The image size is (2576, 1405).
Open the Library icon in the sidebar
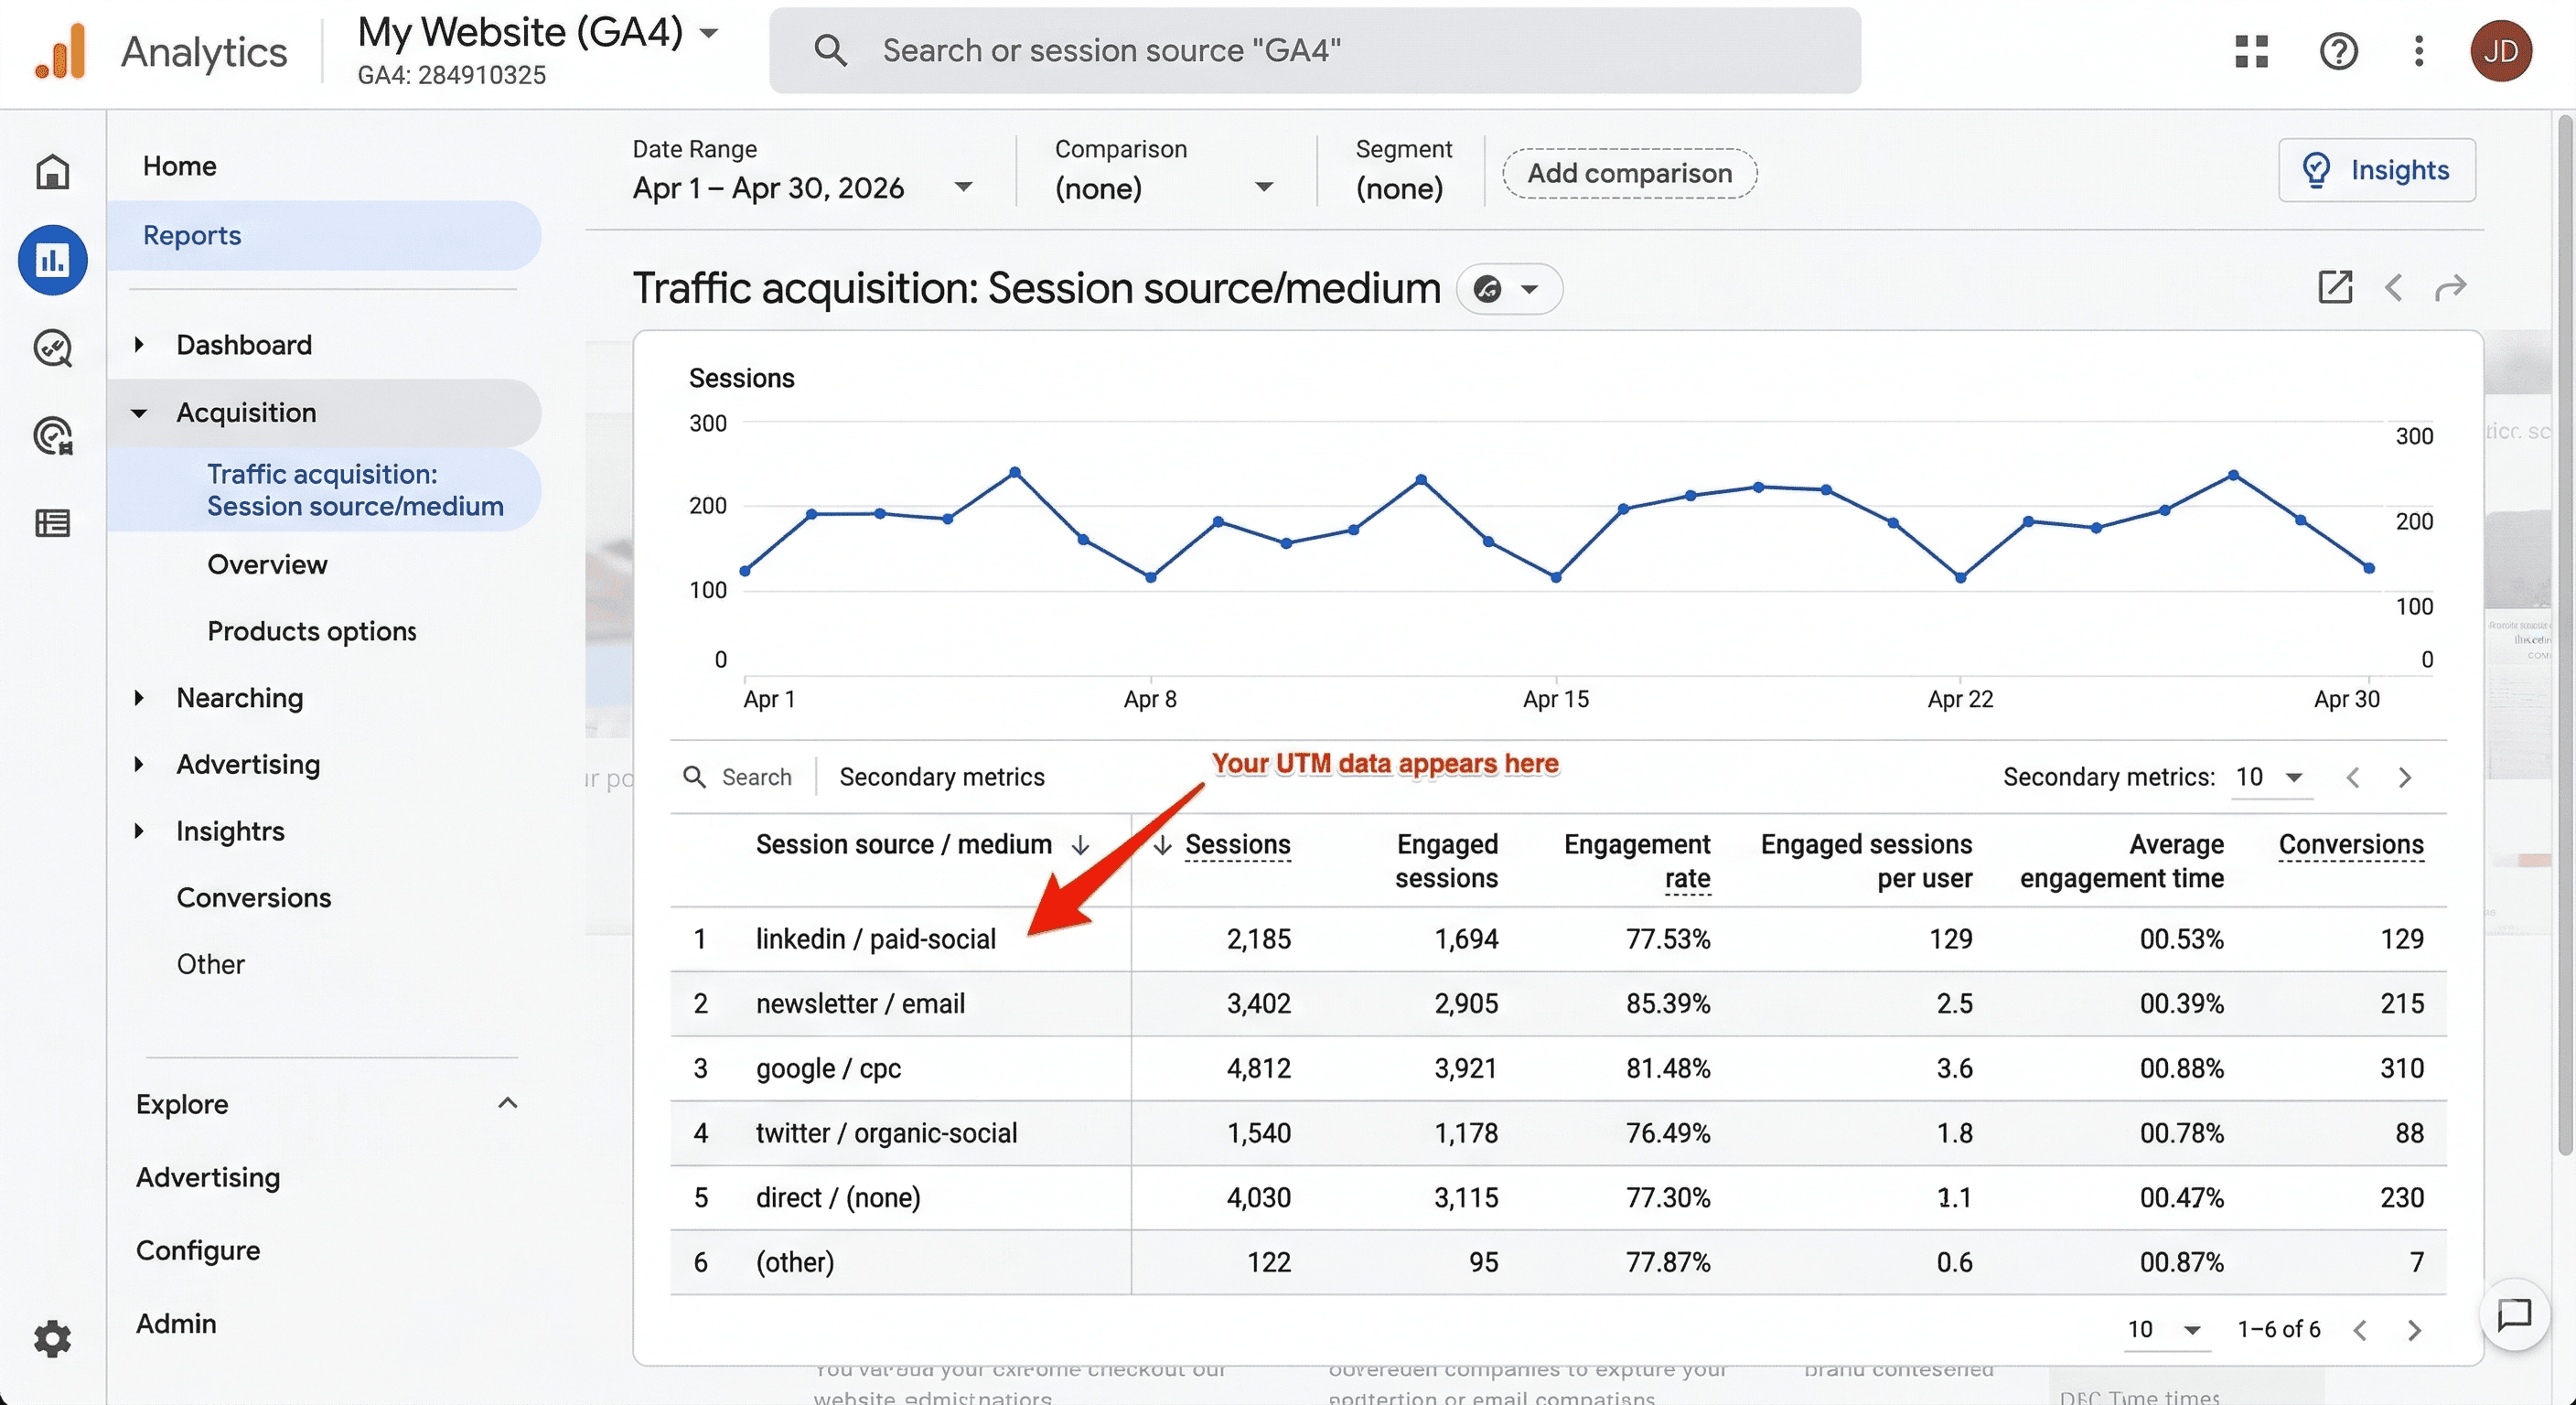point(52,523)
